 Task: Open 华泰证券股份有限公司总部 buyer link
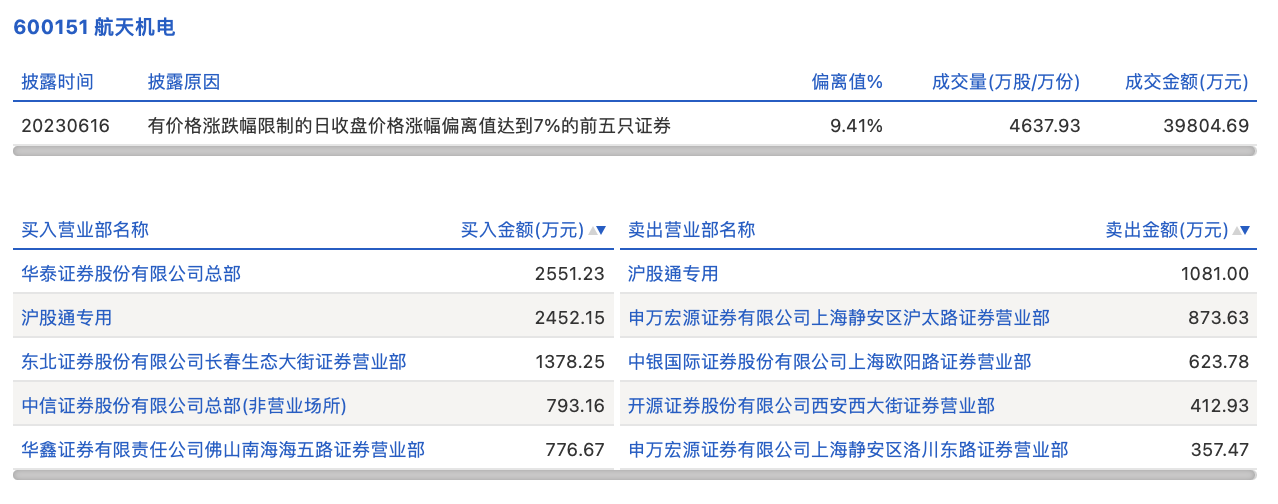tap(131, 273)
